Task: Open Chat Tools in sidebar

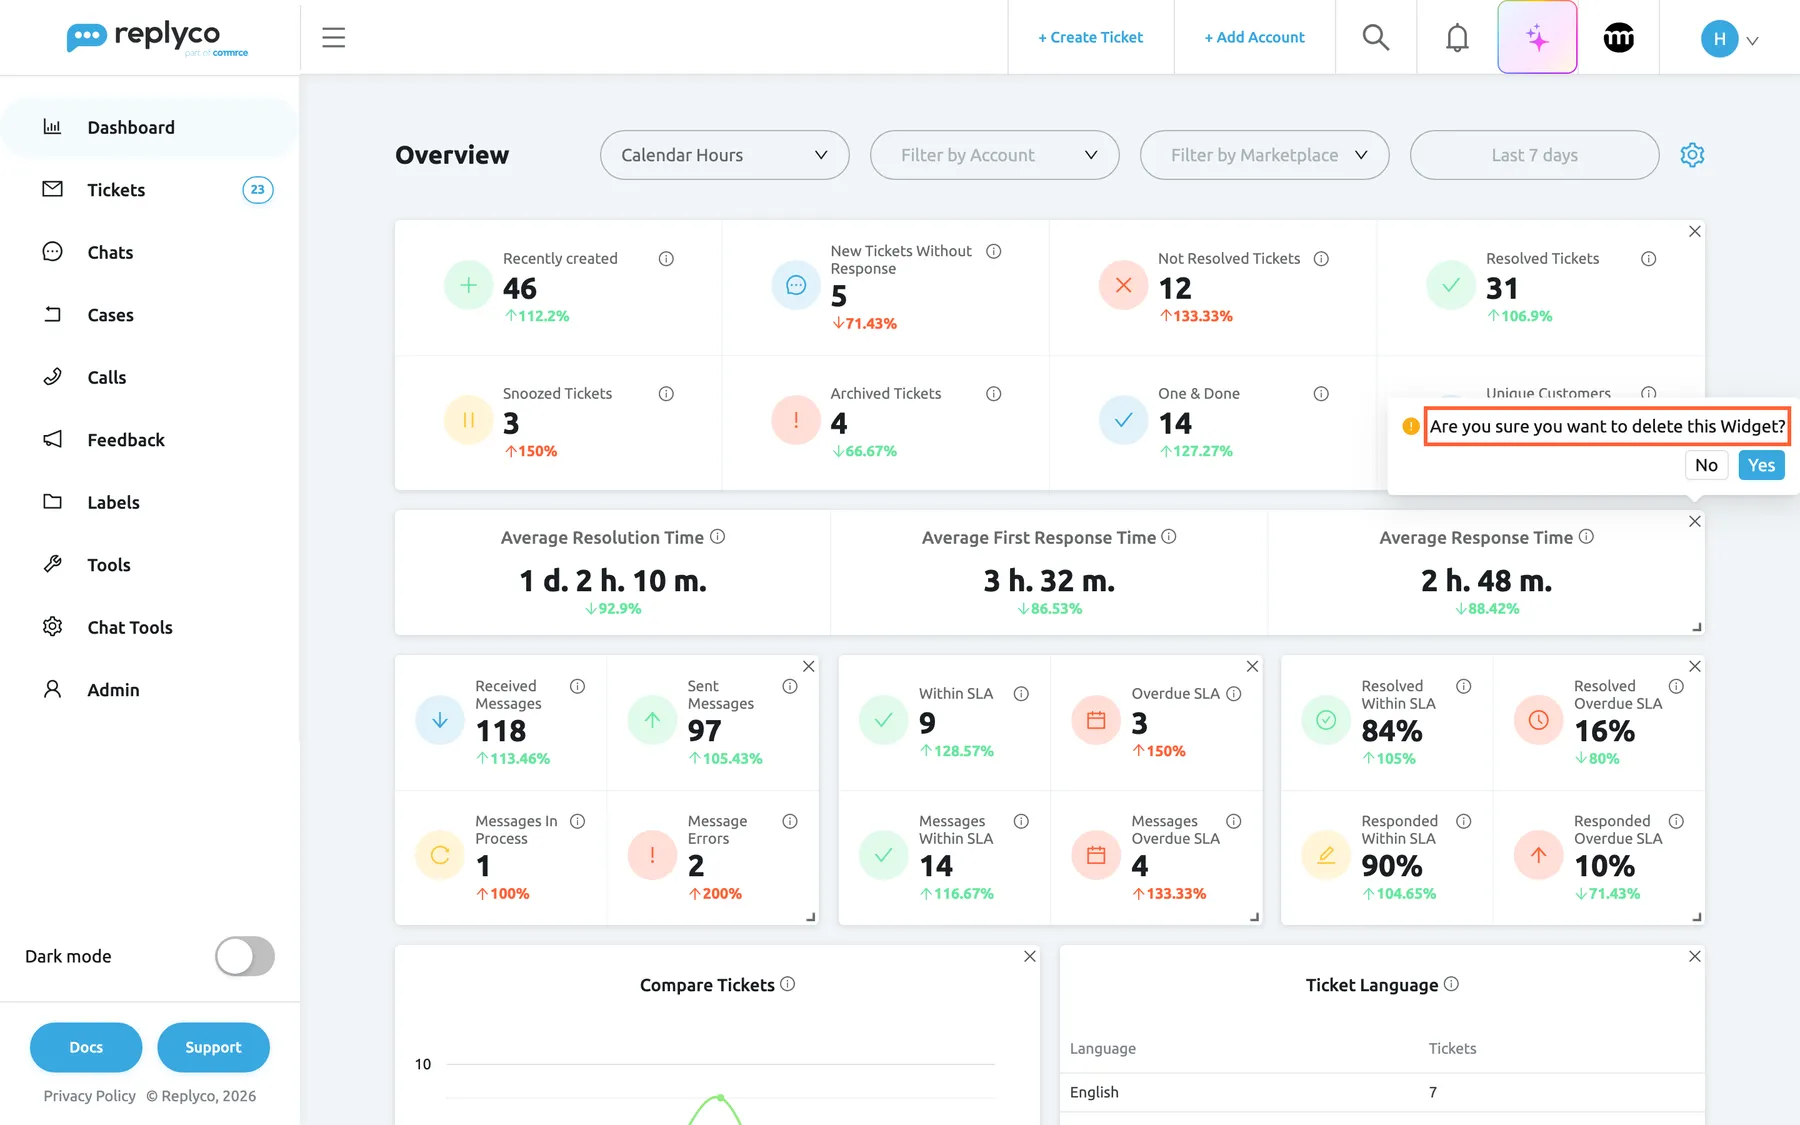Action: (x=150, y=627)
